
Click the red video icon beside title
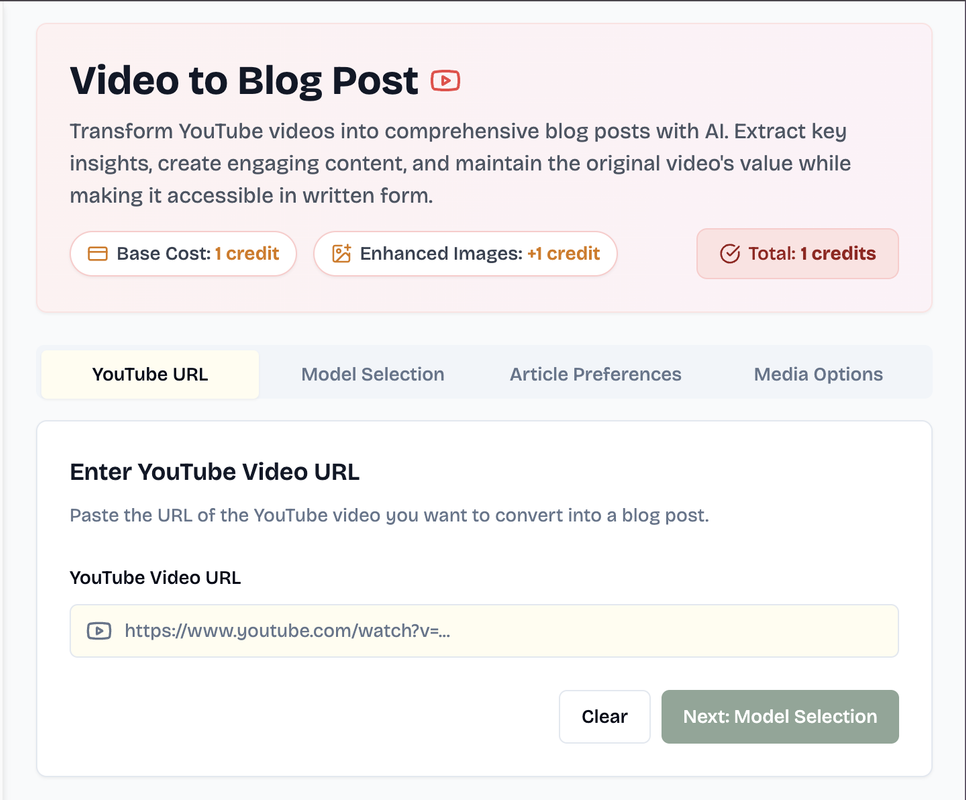445,81
